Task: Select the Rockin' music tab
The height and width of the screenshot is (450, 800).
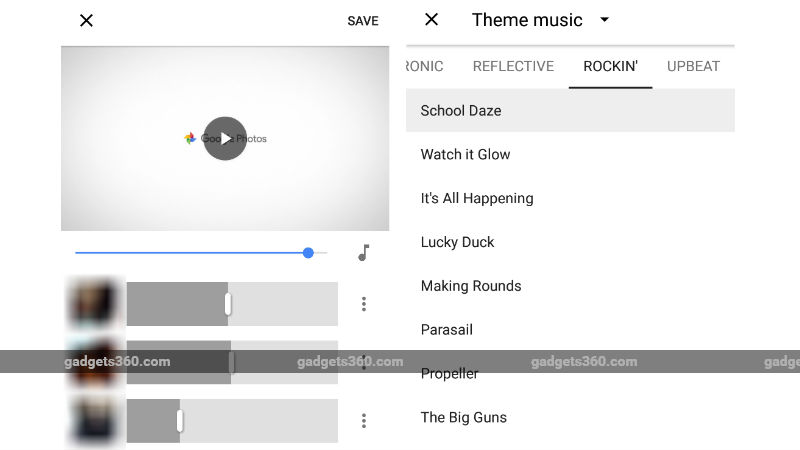Action: pyautogui.click(x=610, y=67)
